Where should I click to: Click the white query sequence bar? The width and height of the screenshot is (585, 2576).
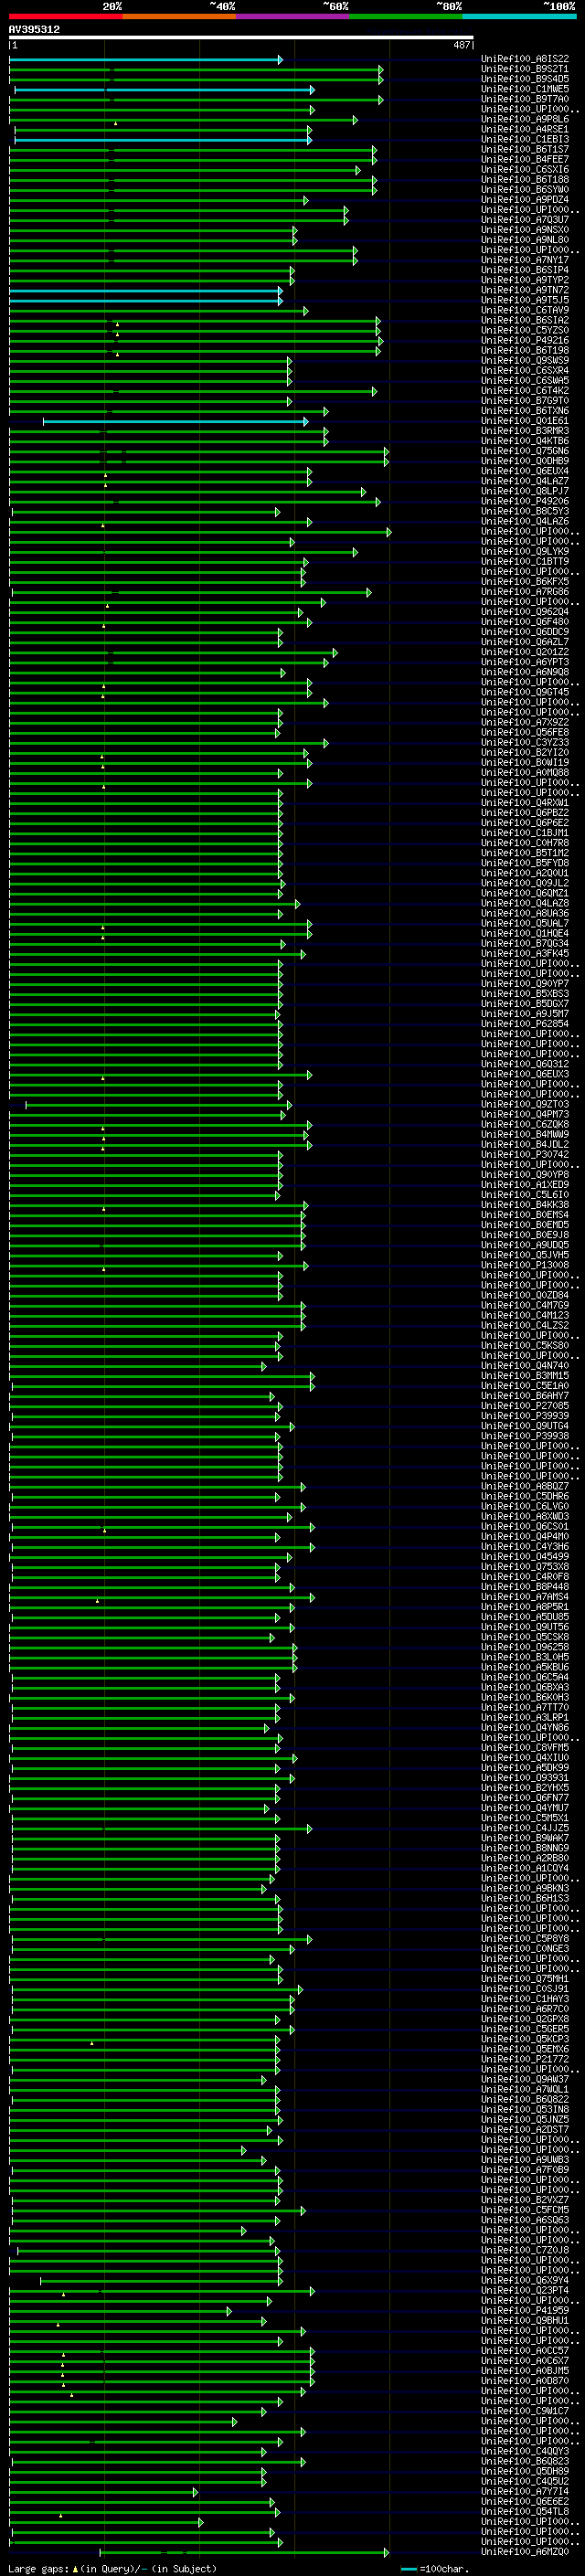[241, 37]
